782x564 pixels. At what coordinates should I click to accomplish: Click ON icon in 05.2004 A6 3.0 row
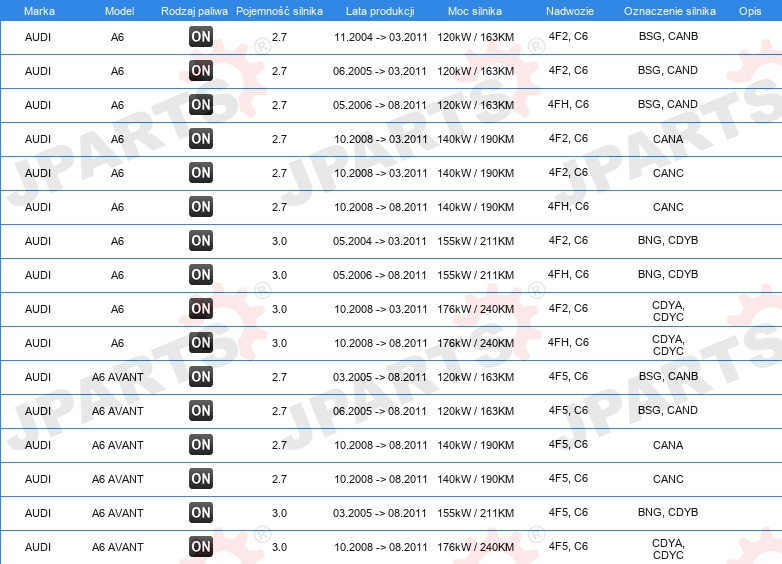pyautogui.click(x=200, y=240)
